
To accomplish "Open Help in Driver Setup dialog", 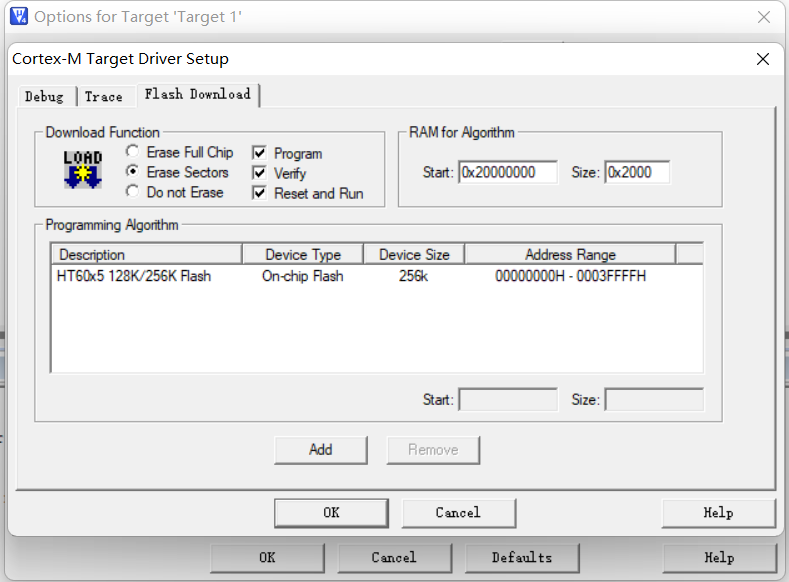I will tap(719, 513).
